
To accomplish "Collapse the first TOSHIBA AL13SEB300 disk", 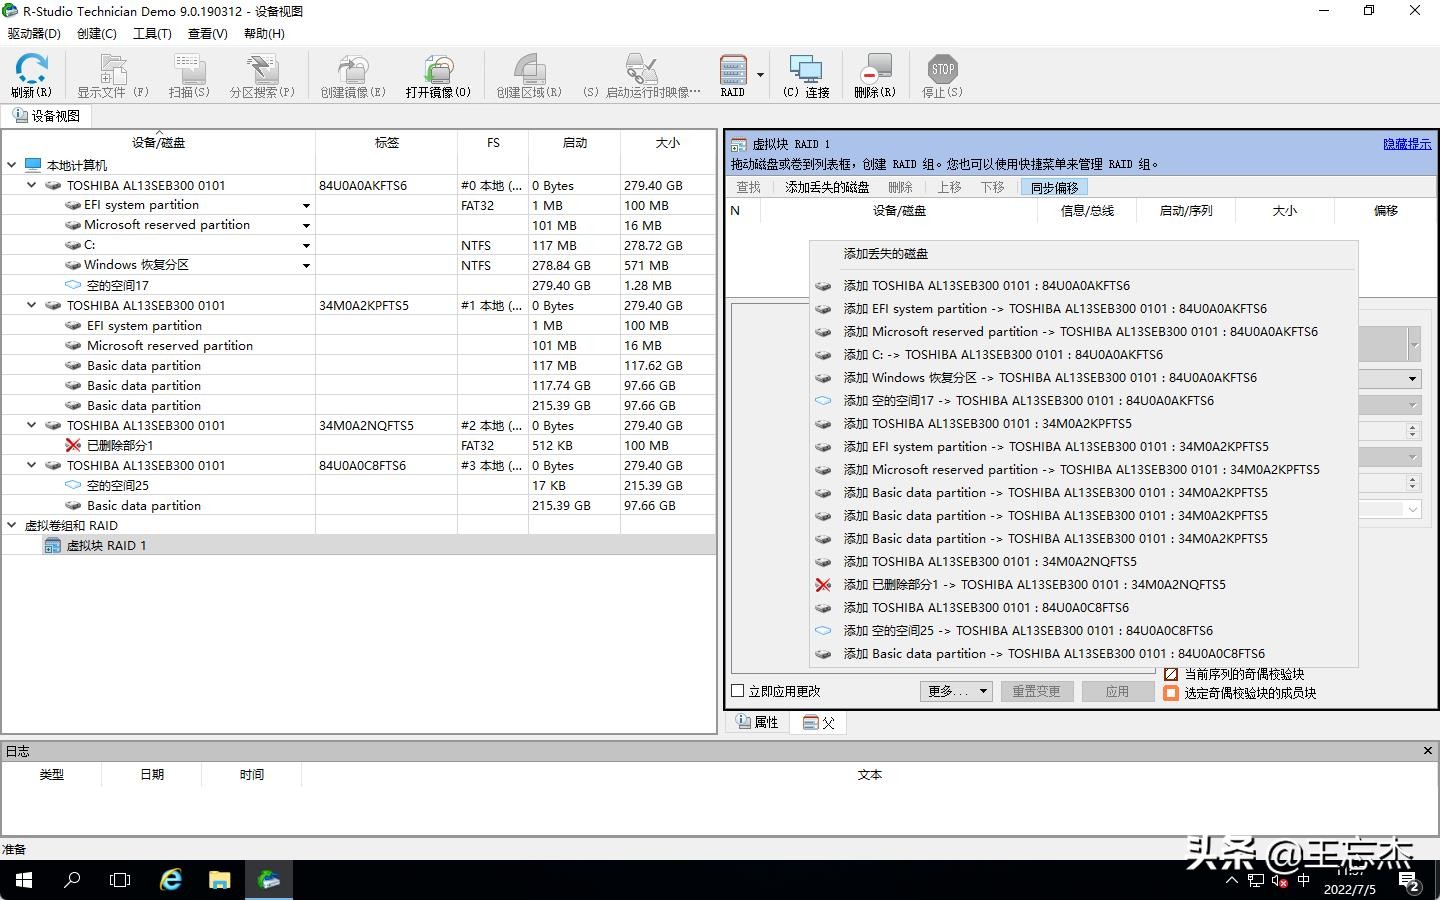I will [x=31, y=185].
